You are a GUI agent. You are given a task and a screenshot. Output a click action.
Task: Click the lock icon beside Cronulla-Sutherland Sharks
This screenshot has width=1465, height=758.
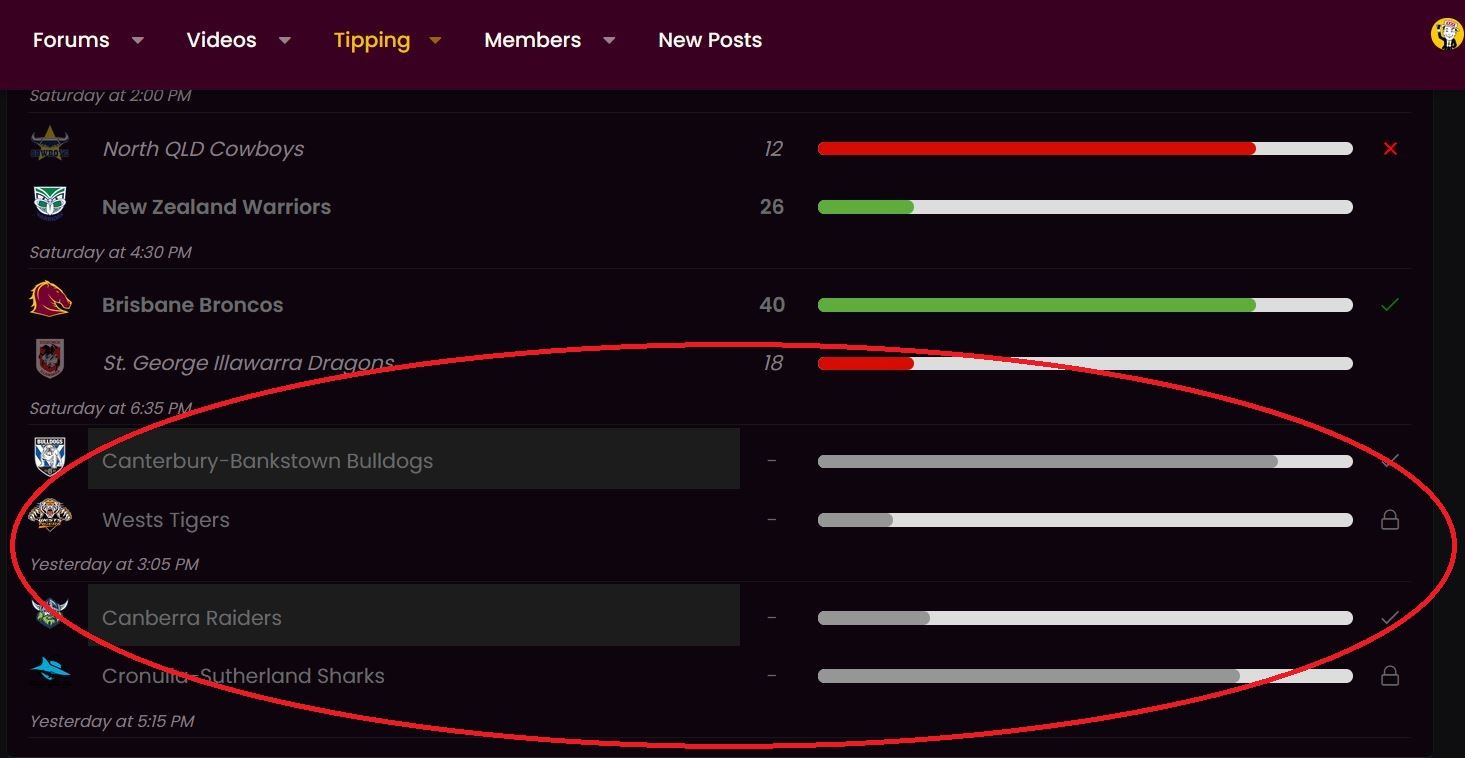[x=1389, y=676]
